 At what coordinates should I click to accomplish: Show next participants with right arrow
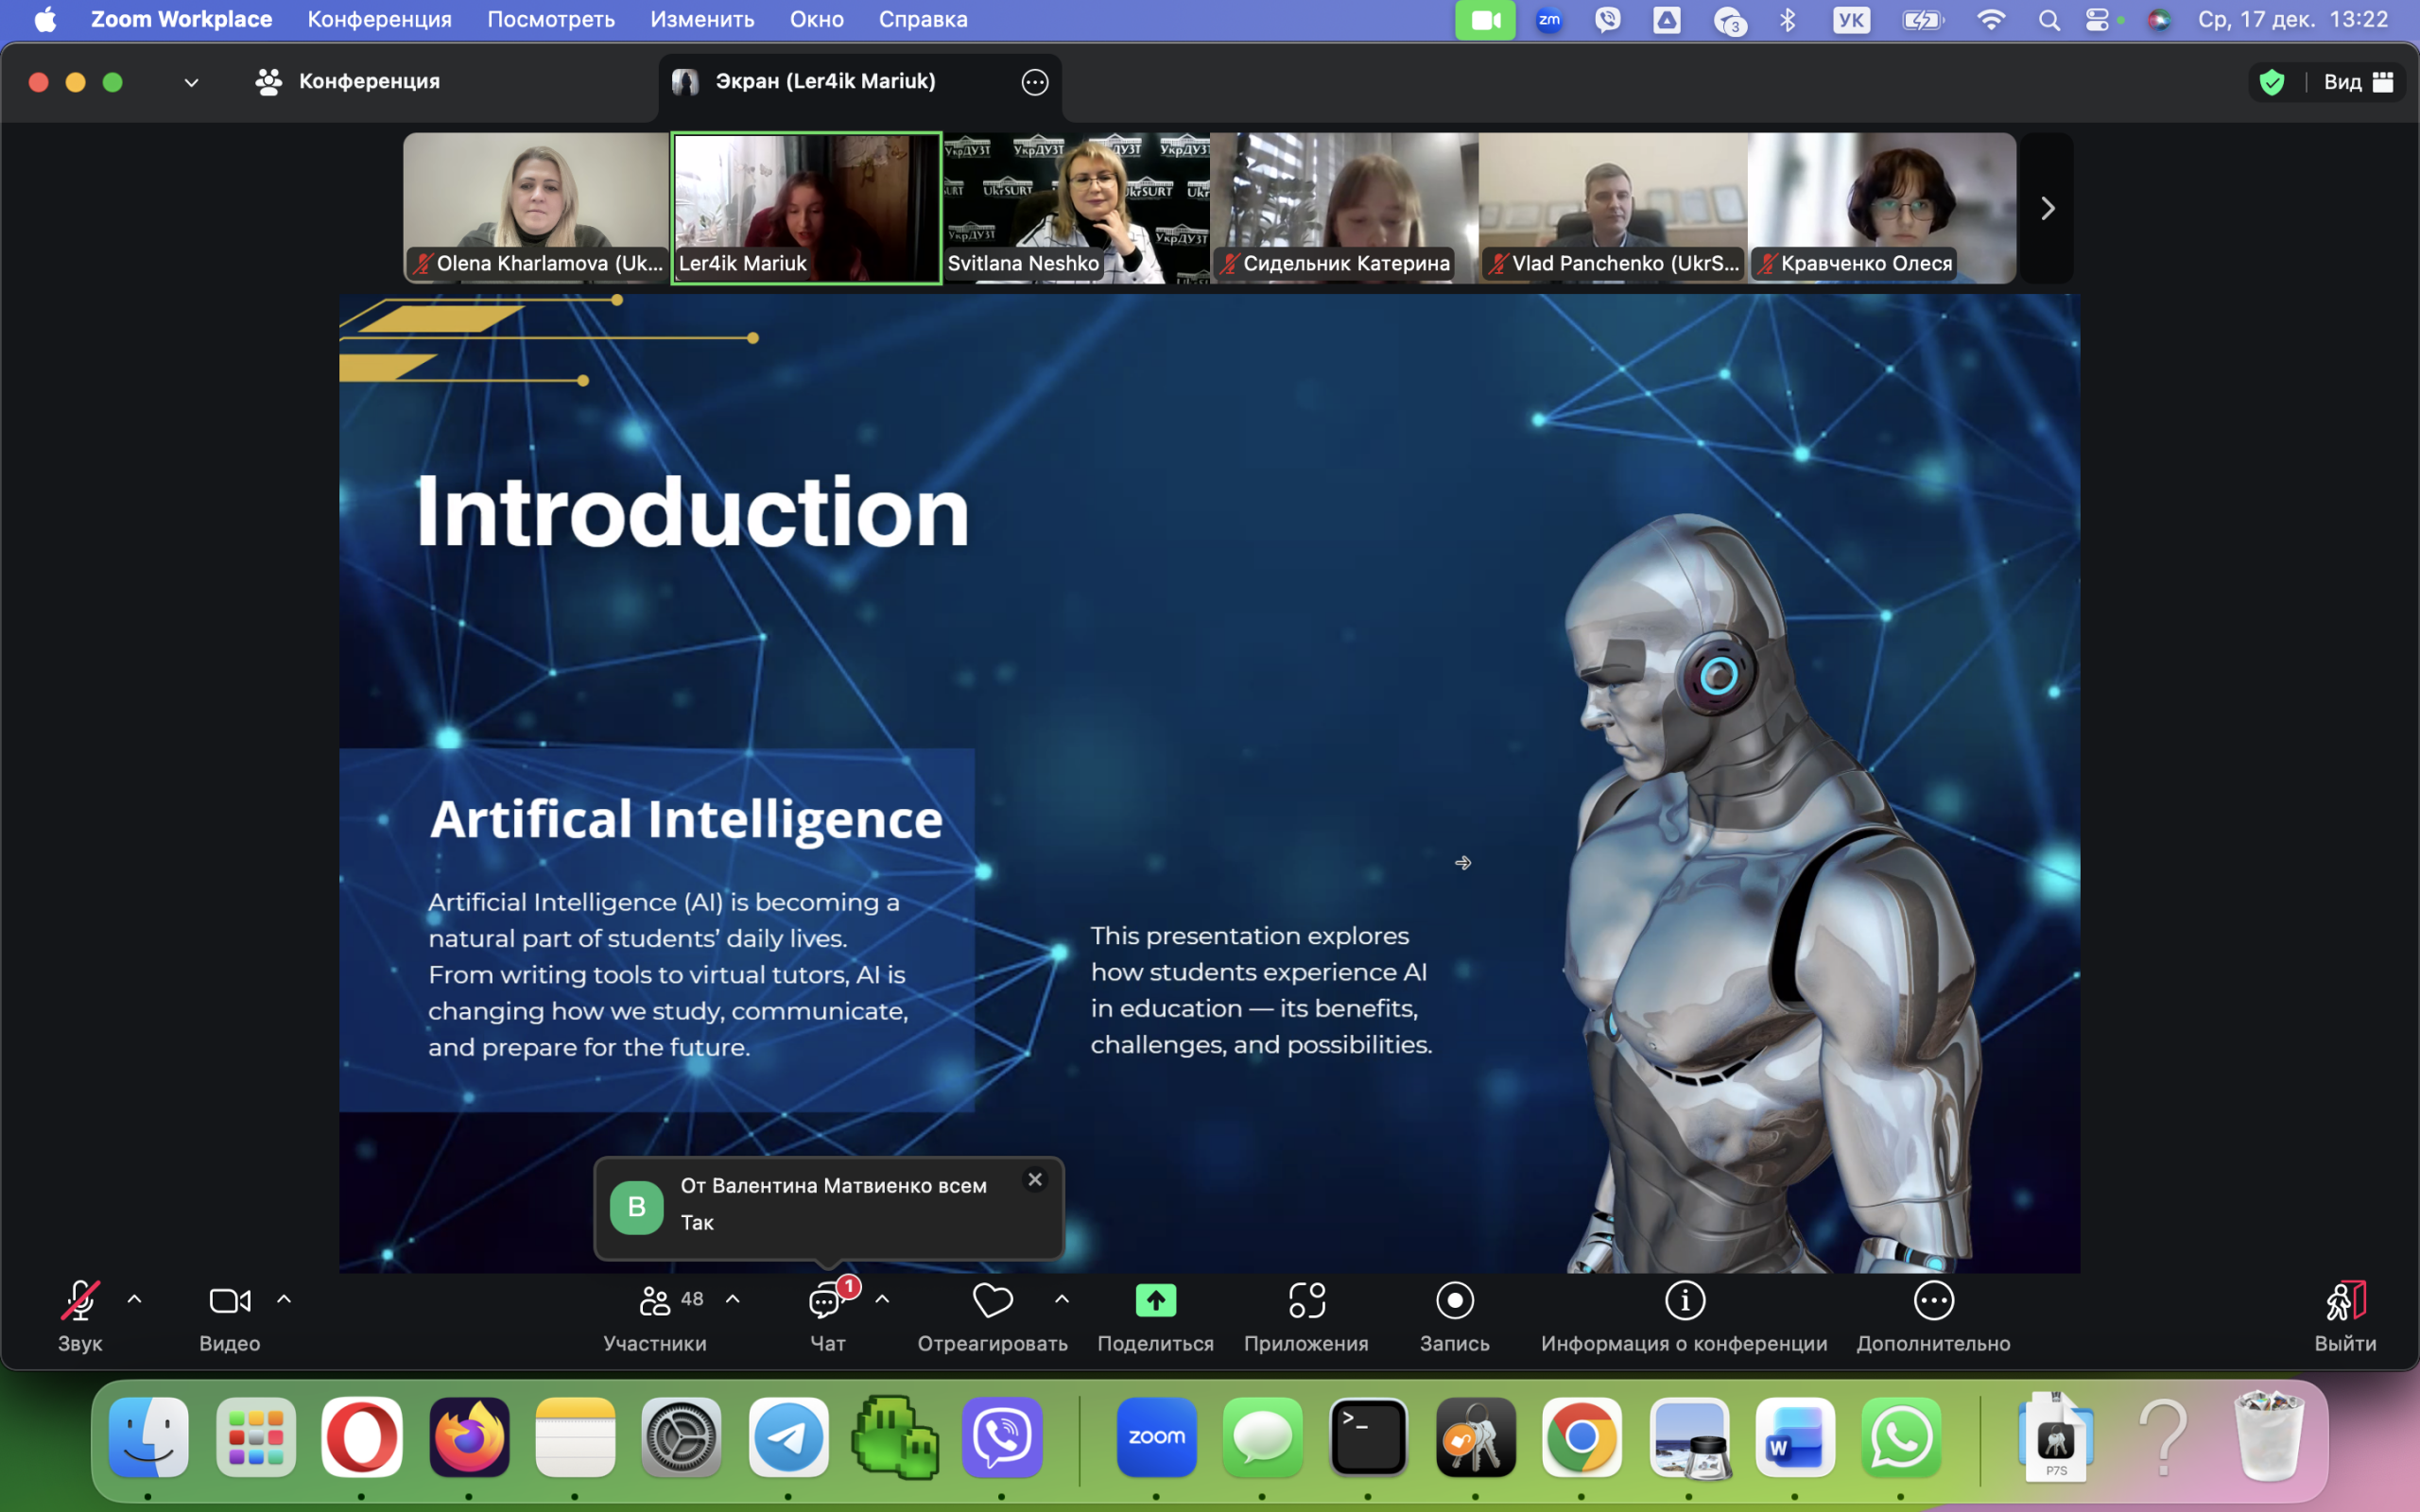2047,209
